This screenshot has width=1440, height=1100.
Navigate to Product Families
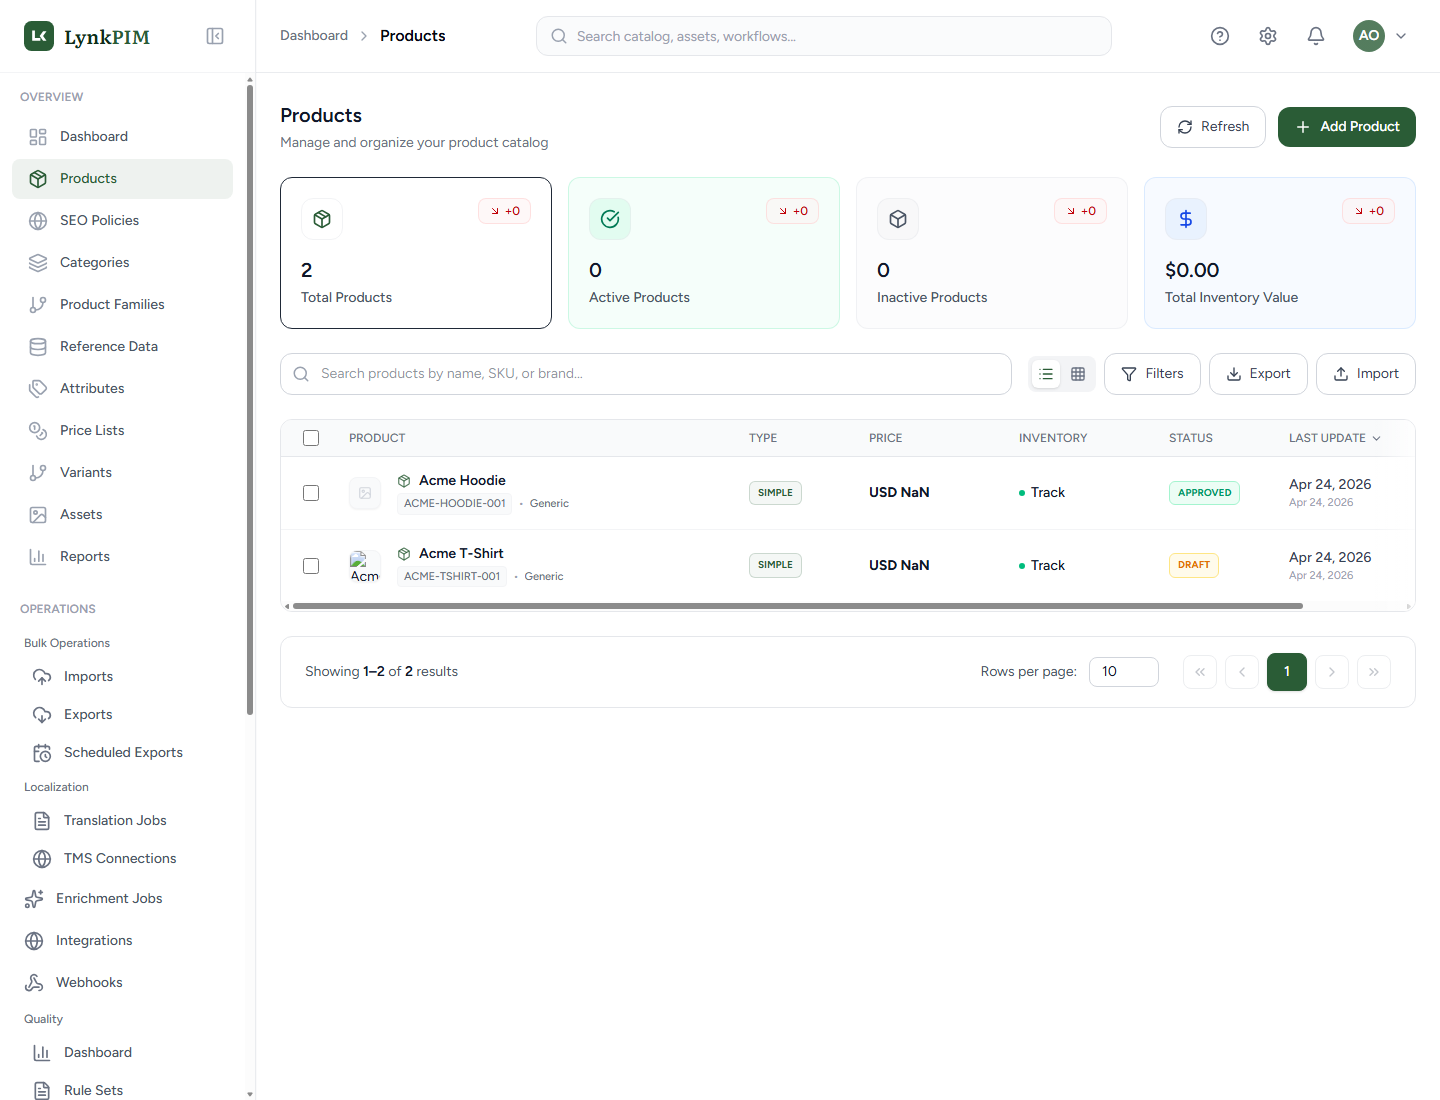pyautogui.click(x=122, y=305)
